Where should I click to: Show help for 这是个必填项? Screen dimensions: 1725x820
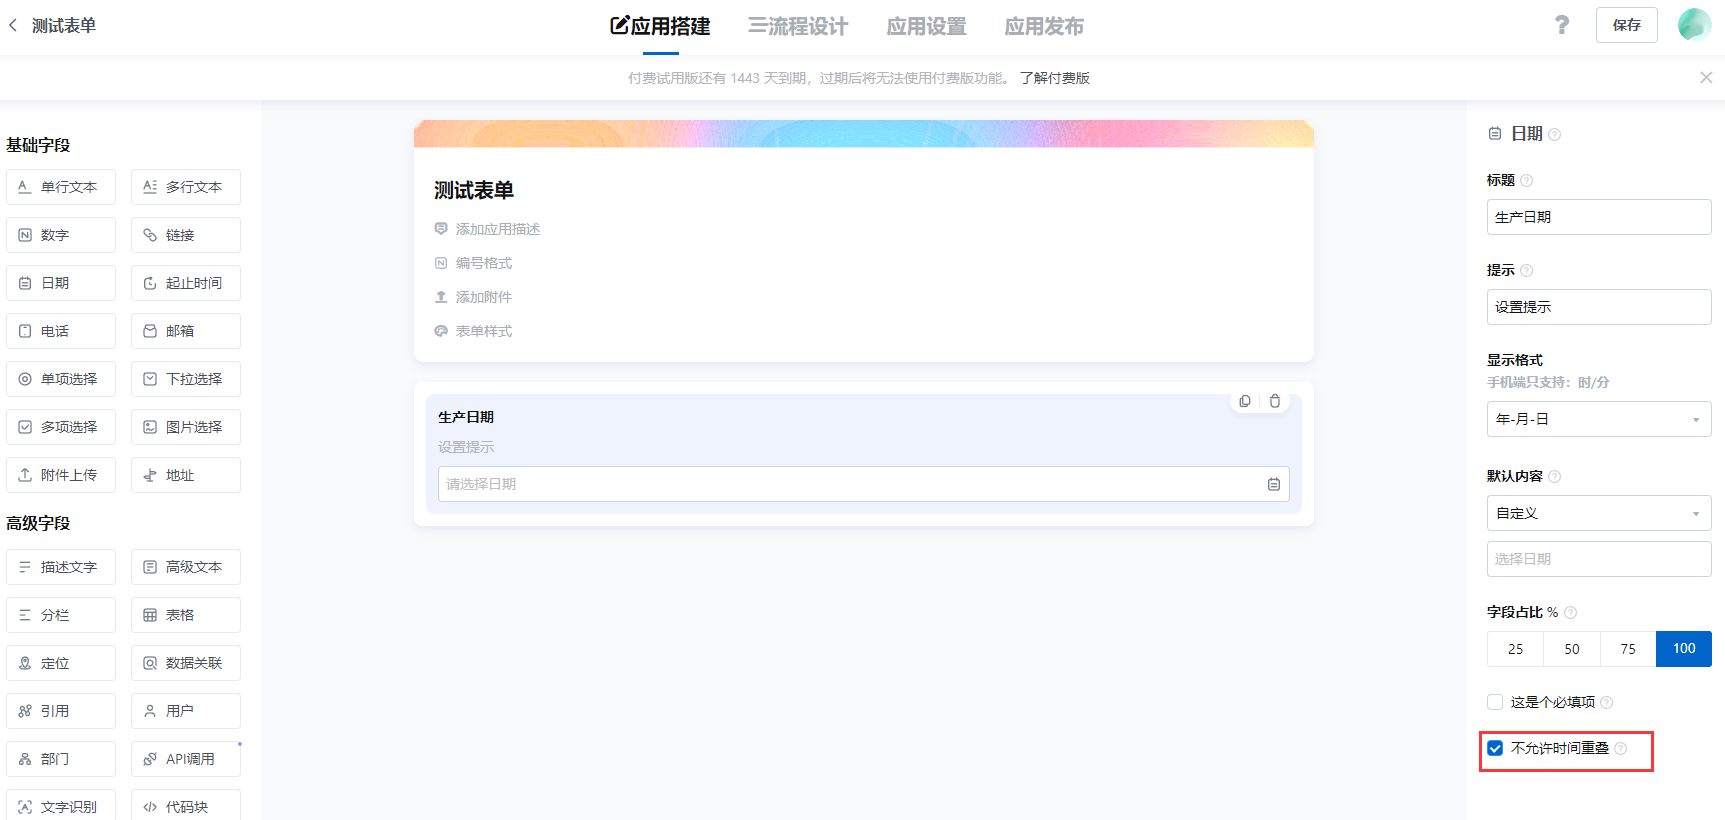(1607, 702)
